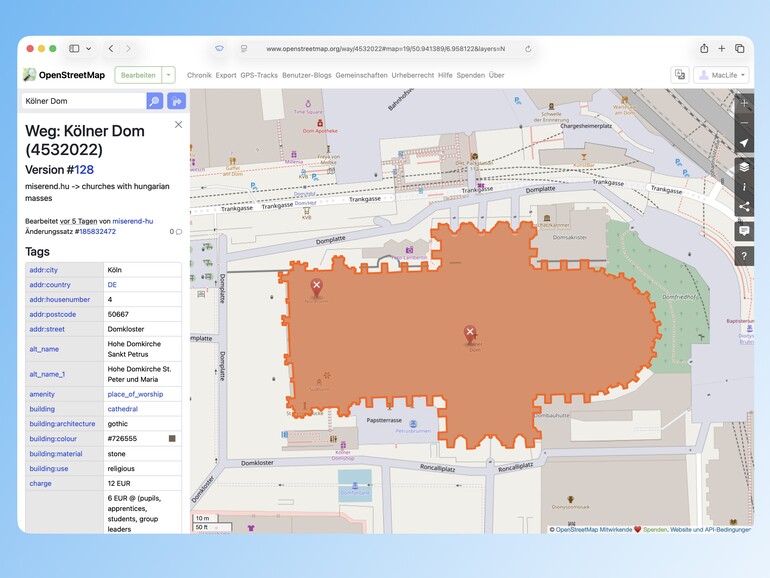Click the Dionysosmosaik map icon

[x=570, y=499]
